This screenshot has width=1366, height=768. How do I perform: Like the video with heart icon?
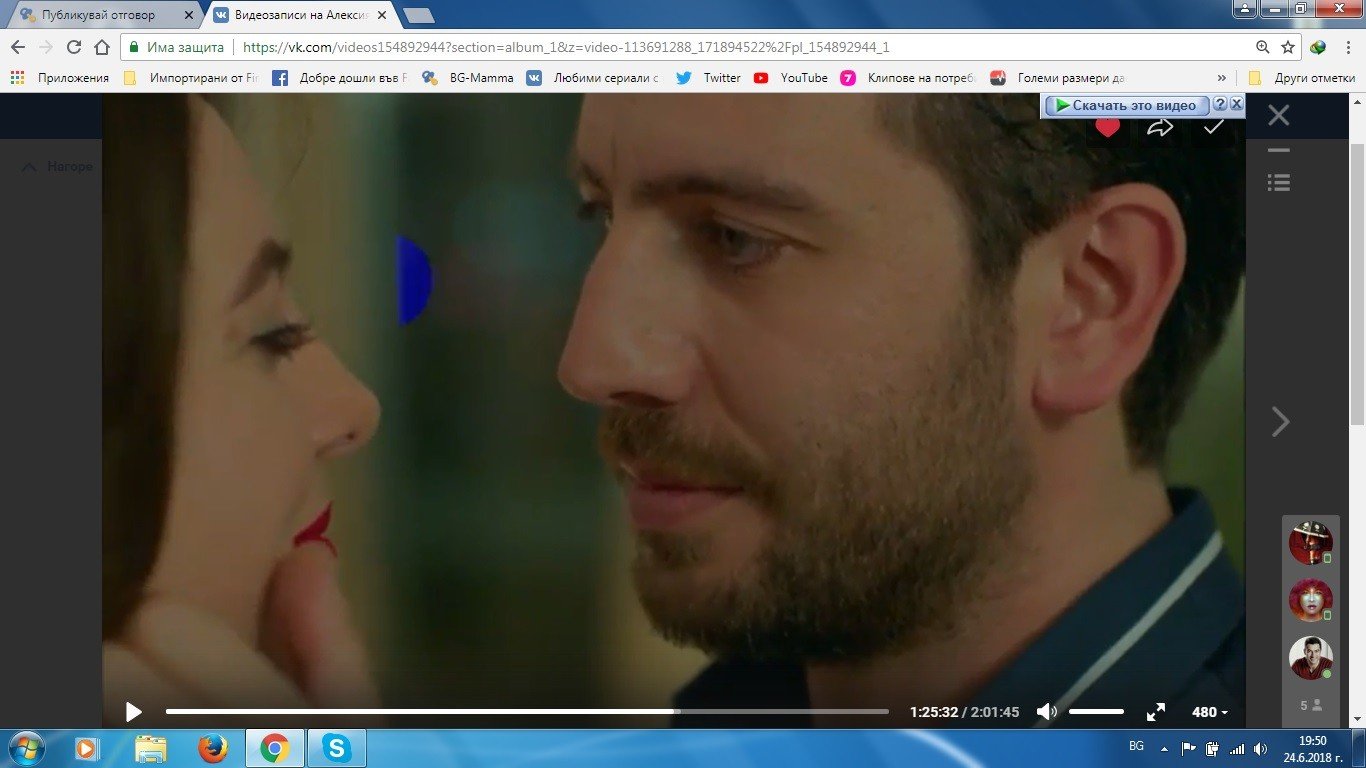point(1107,127)
